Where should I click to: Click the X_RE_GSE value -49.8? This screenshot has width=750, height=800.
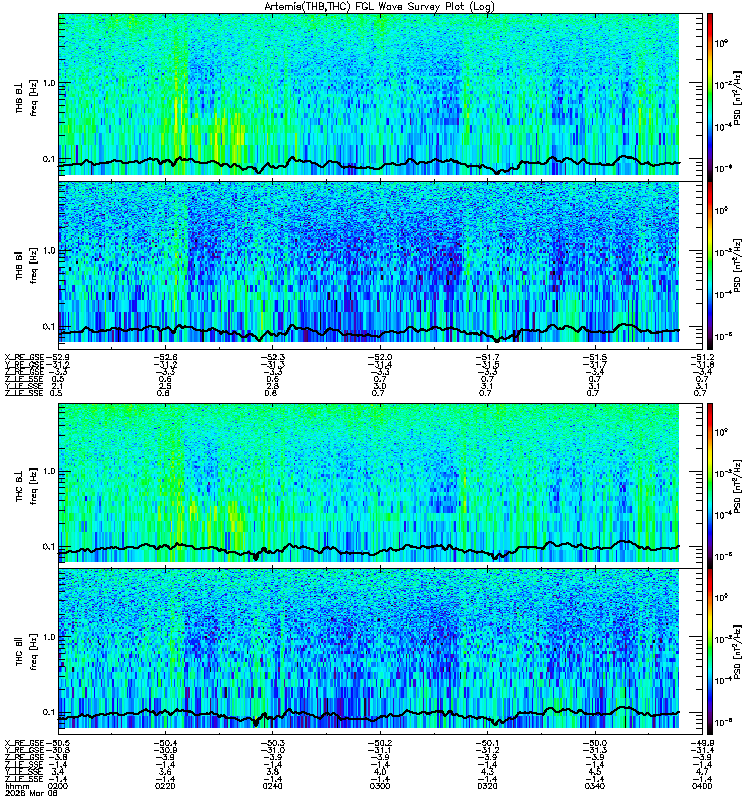point(702,743)
